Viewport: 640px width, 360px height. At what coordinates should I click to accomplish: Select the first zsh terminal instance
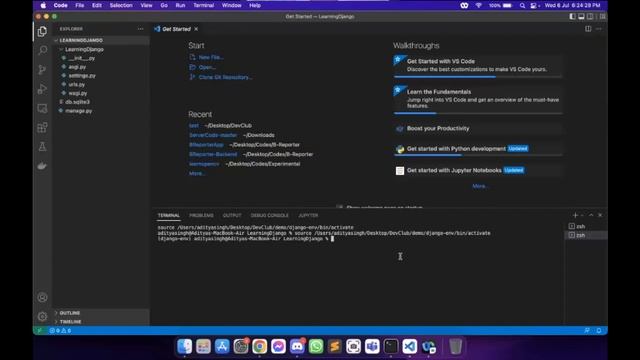(585, 226)
